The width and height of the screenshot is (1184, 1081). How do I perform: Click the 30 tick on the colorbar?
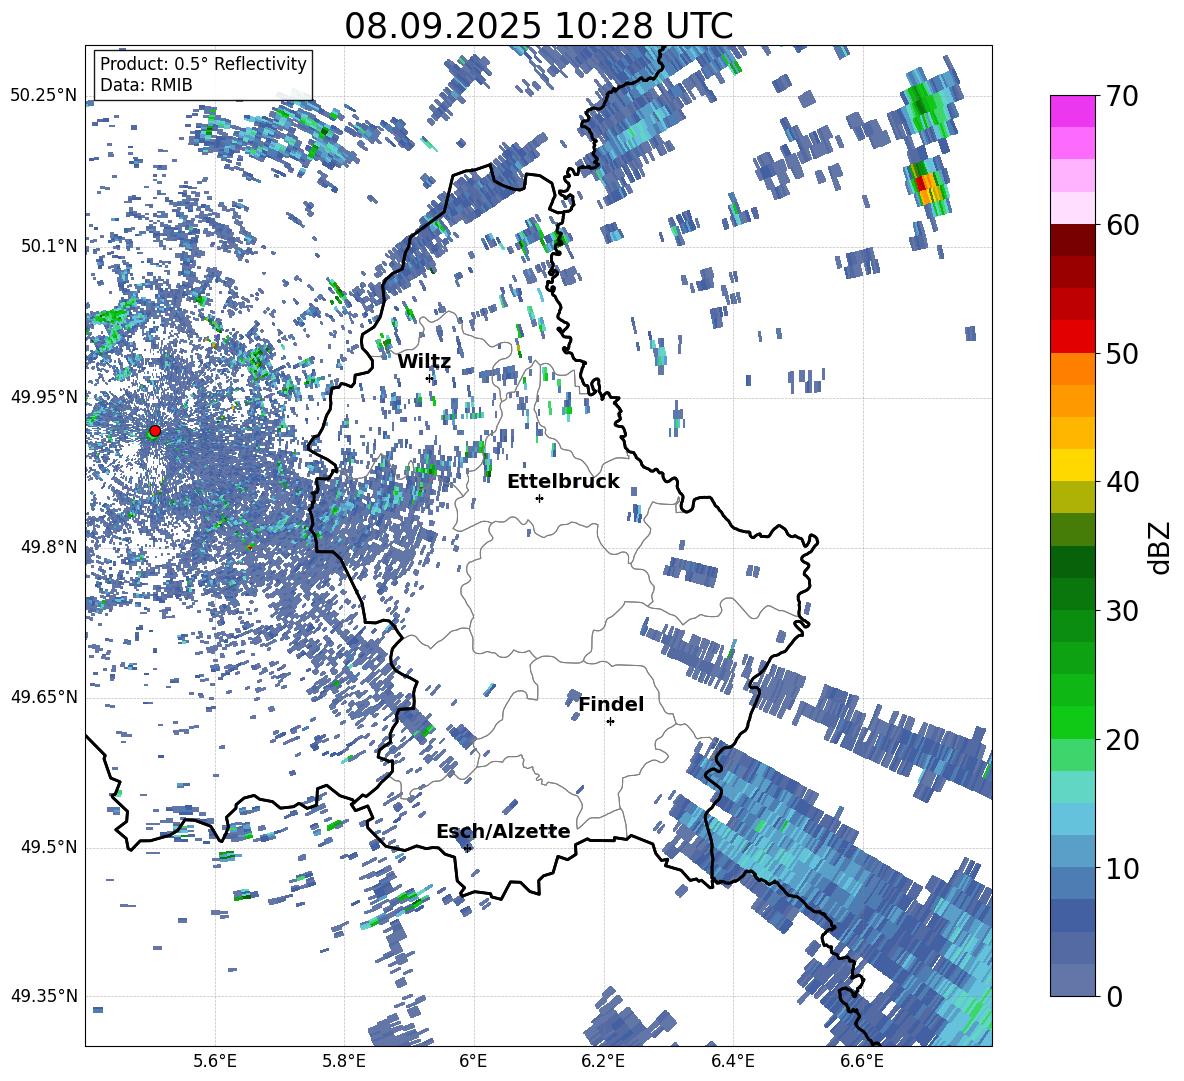pos(1121,610)
